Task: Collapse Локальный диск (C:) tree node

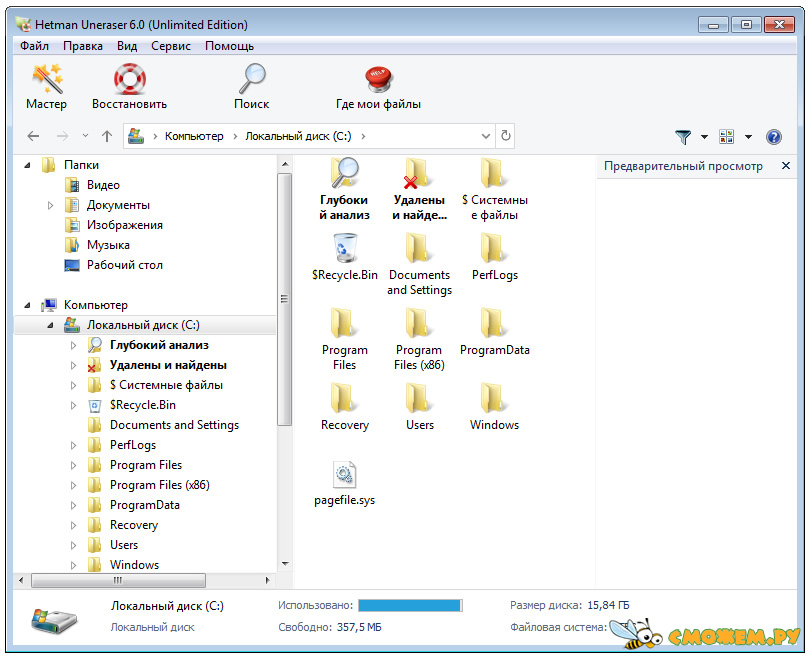Action: (x=50, y=325)
